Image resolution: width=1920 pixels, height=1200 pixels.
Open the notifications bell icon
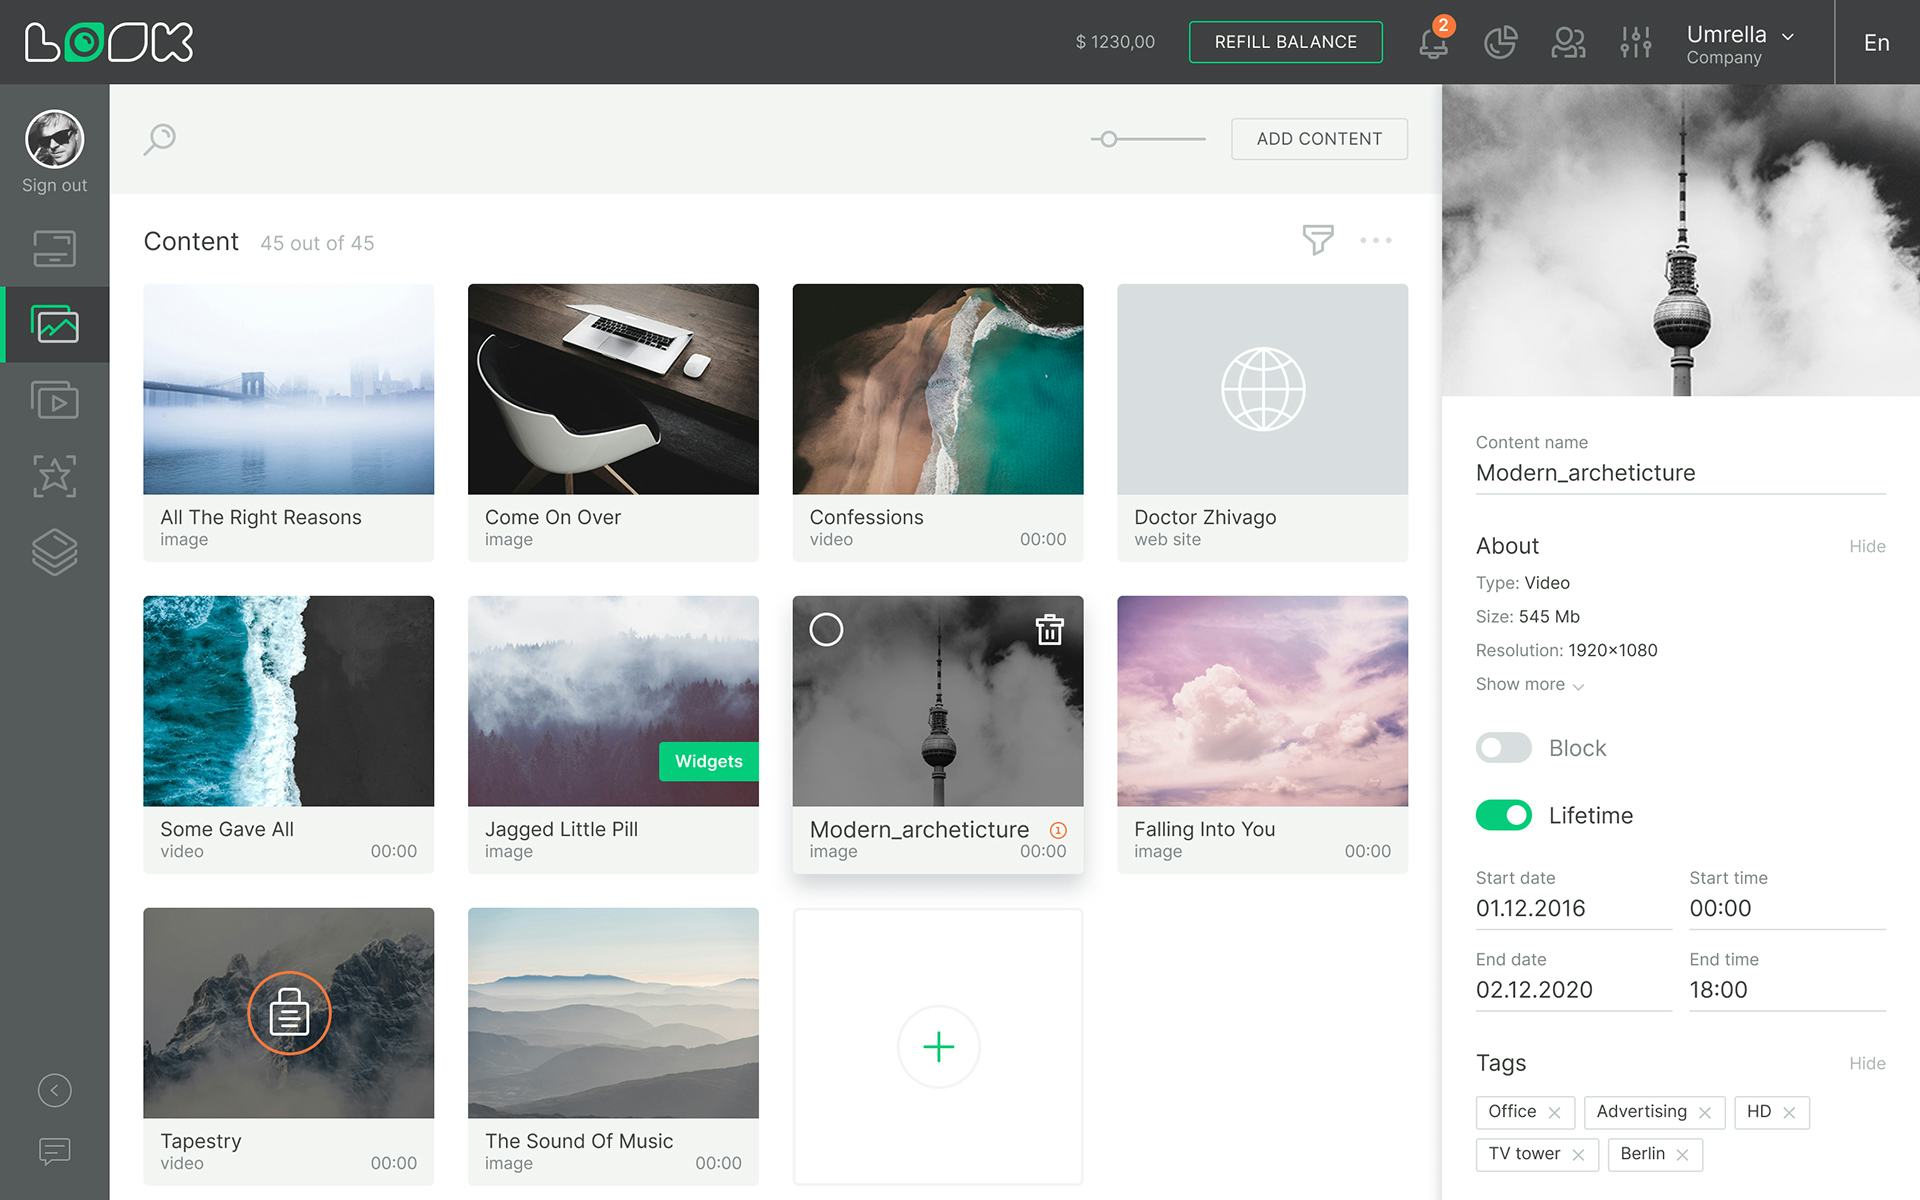(1433, 43)
